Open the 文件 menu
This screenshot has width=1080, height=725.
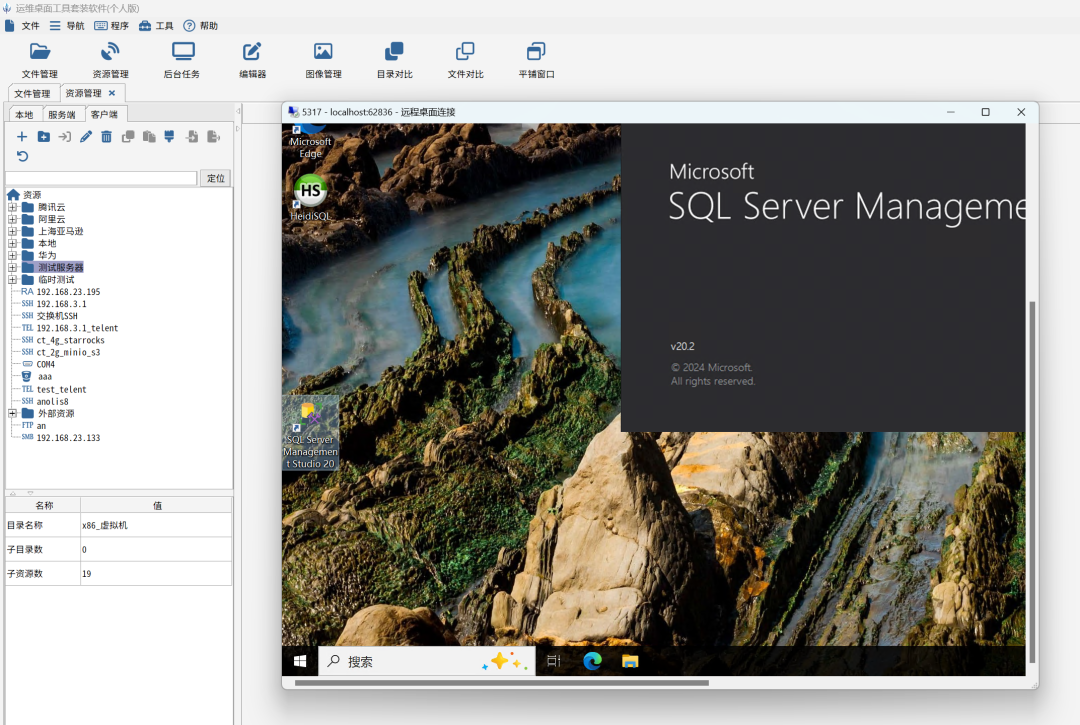[x=22, y=25]
